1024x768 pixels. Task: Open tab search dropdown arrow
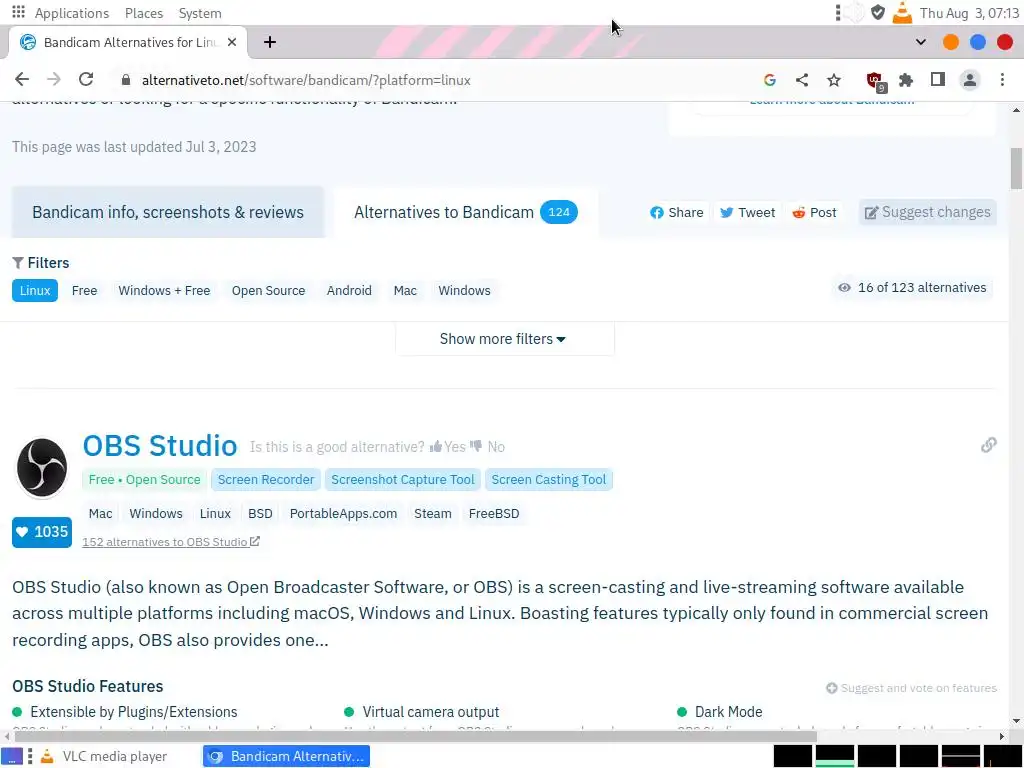tap(921, 42)
